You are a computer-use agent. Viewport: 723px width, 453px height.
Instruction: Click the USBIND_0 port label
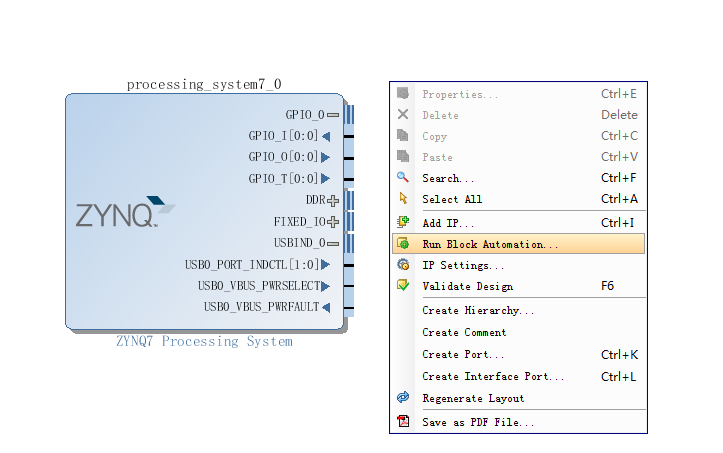[299, 243]
